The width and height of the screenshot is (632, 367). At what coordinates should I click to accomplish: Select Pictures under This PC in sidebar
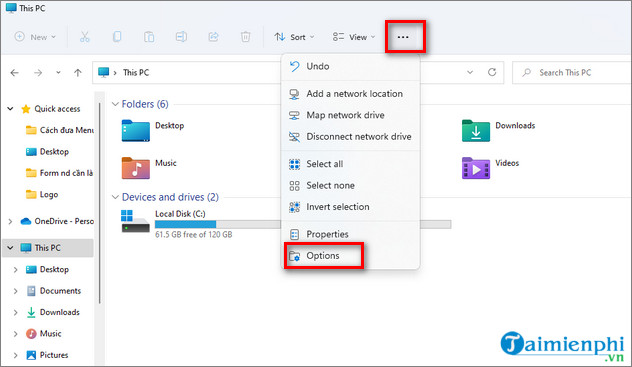[47, 355]
